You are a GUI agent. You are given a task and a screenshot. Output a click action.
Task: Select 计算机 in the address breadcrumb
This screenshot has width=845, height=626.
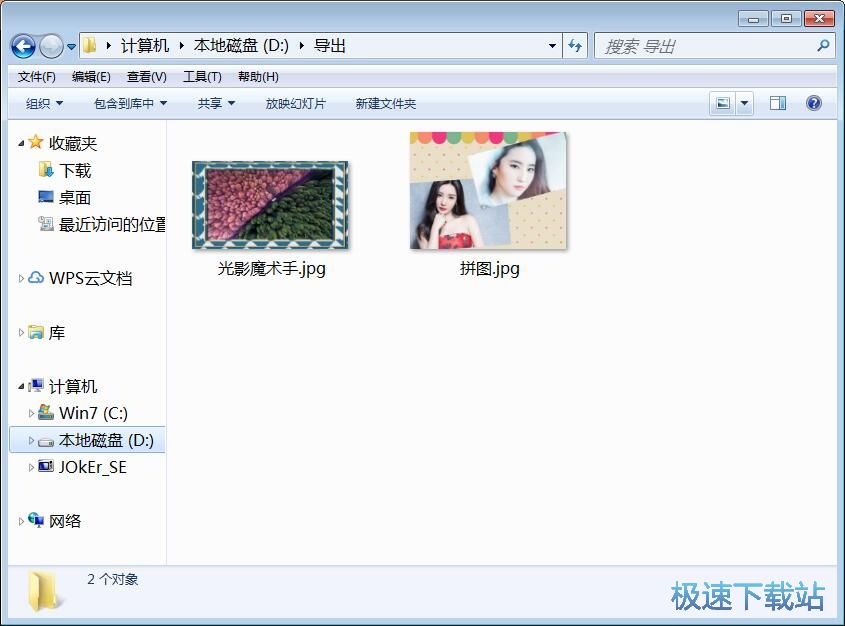[x=144, y=46]
